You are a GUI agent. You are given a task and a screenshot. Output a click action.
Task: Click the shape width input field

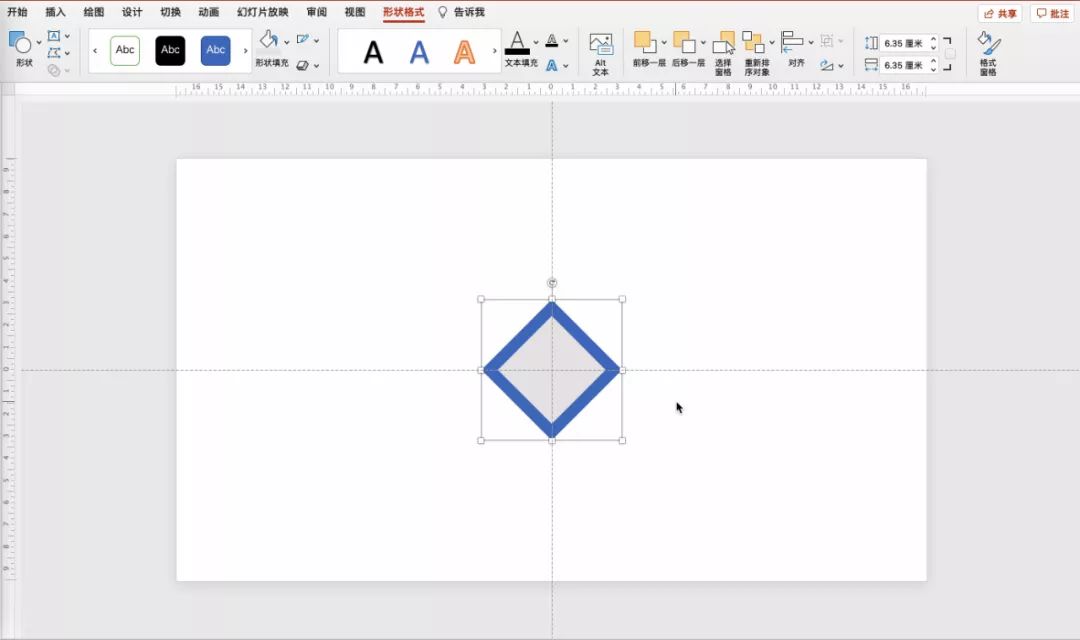[x=903, y=65]
